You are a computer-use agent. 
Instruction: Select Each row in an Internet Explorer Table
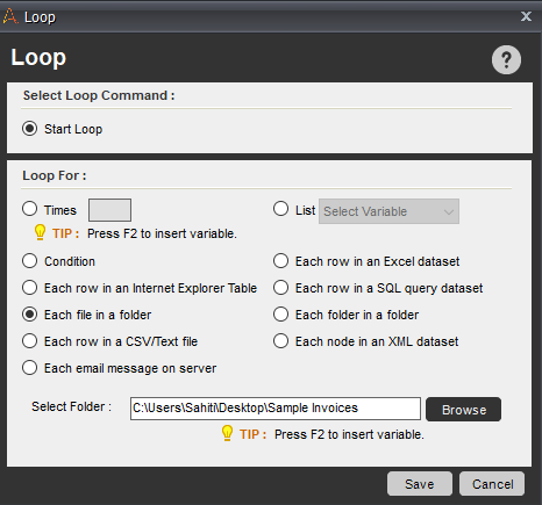(x=30, y=287)
